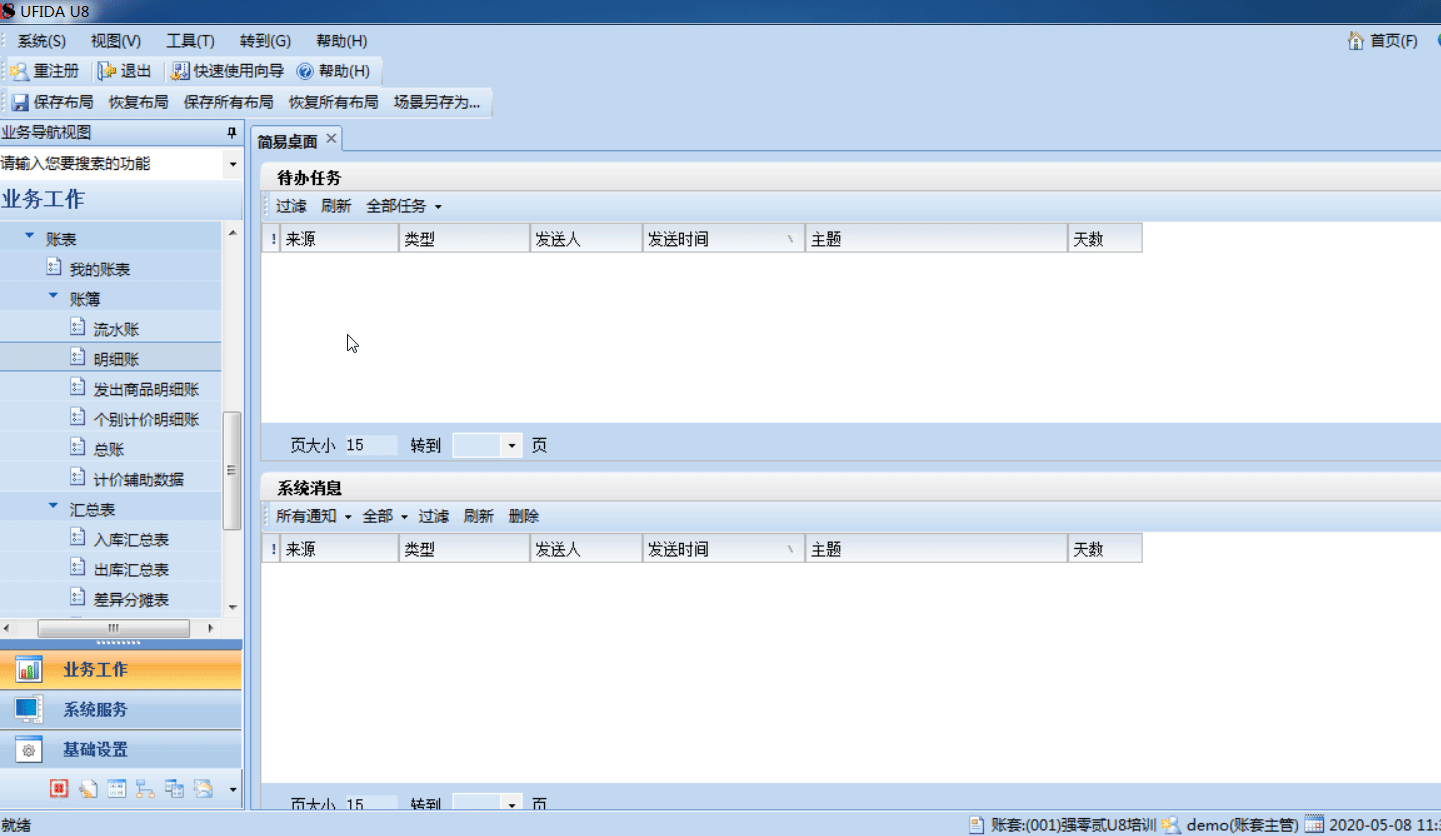
Task: Open the navigation shortcut overflow arrow
Action: [233, 789]
